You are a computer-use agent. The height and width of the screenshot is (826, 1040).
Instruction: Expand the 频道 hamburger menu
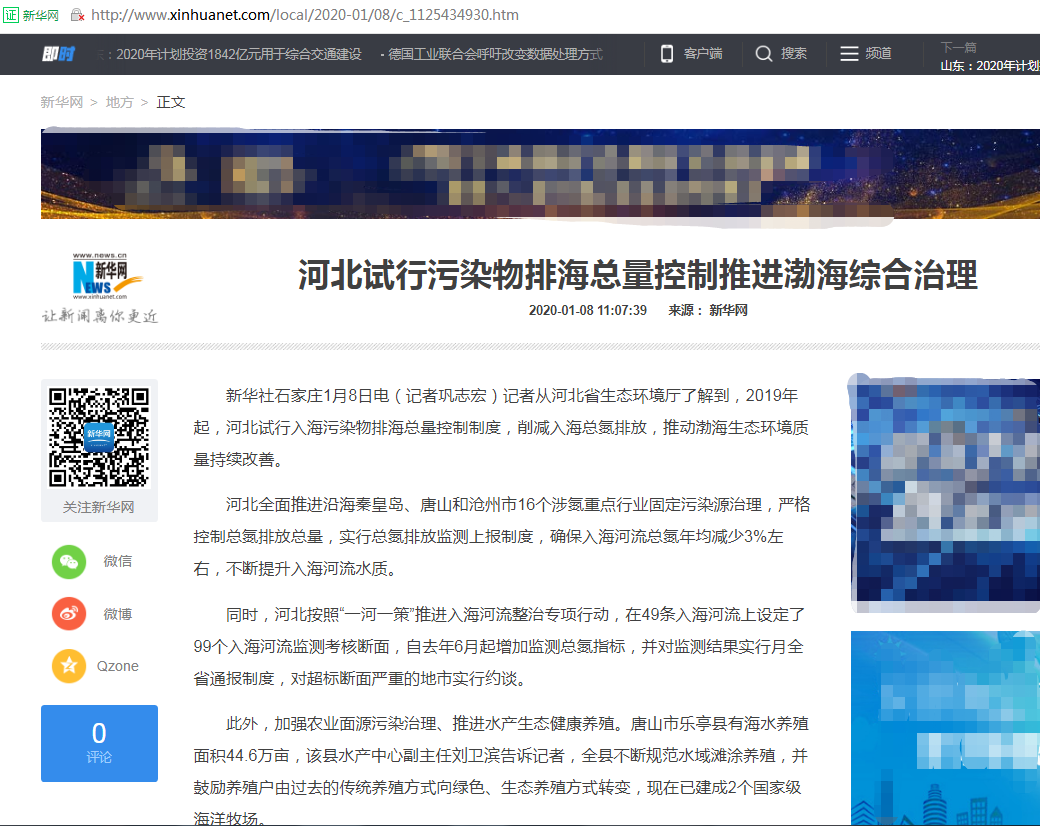pos(849,54)
